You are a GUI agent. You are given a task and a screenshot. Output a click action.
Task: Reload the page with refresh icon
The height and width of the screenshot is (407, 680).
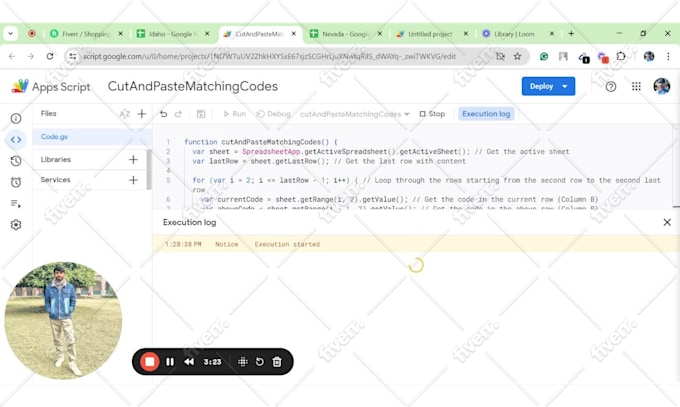click(x=50, y=56)
